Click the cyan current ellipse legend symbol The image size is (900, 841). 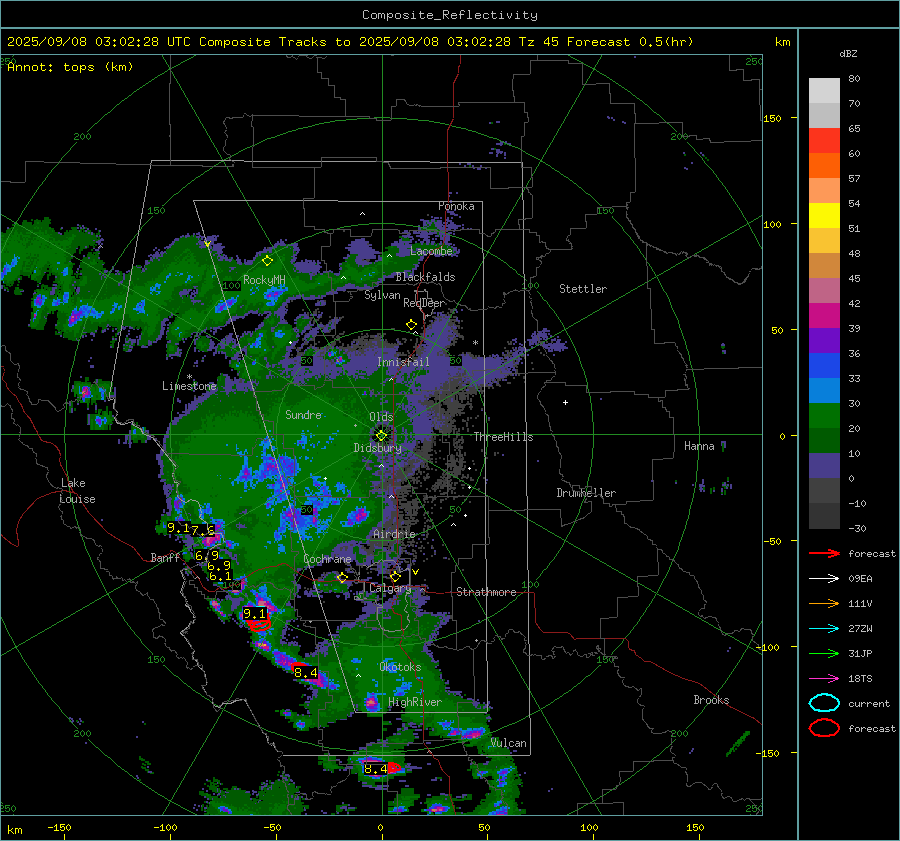tap(824, 703)
